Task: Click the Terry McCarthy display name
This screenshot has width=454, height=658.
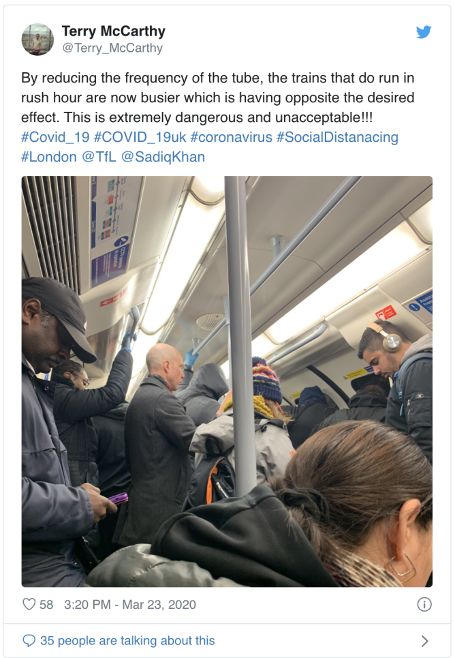Action: (114, 31)
